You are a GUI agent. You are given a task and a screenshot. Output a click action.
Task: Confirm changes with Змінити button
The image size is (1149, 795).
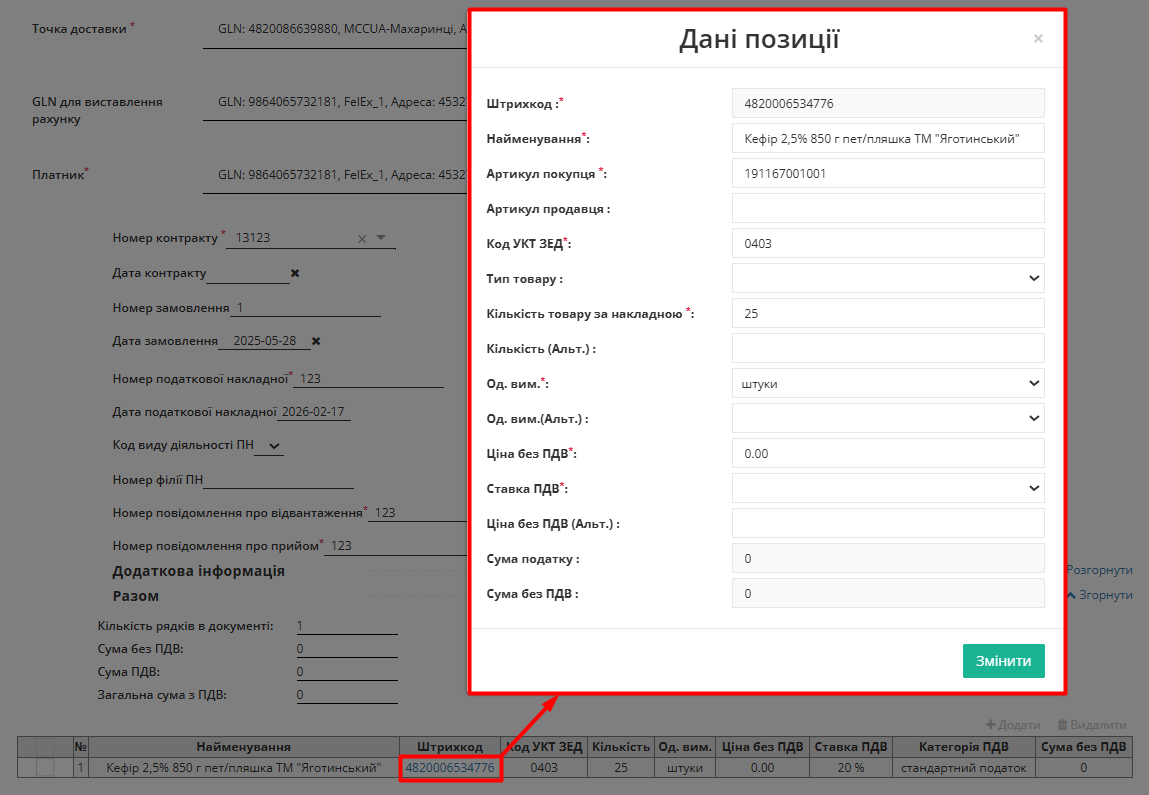click(1003, 661)
